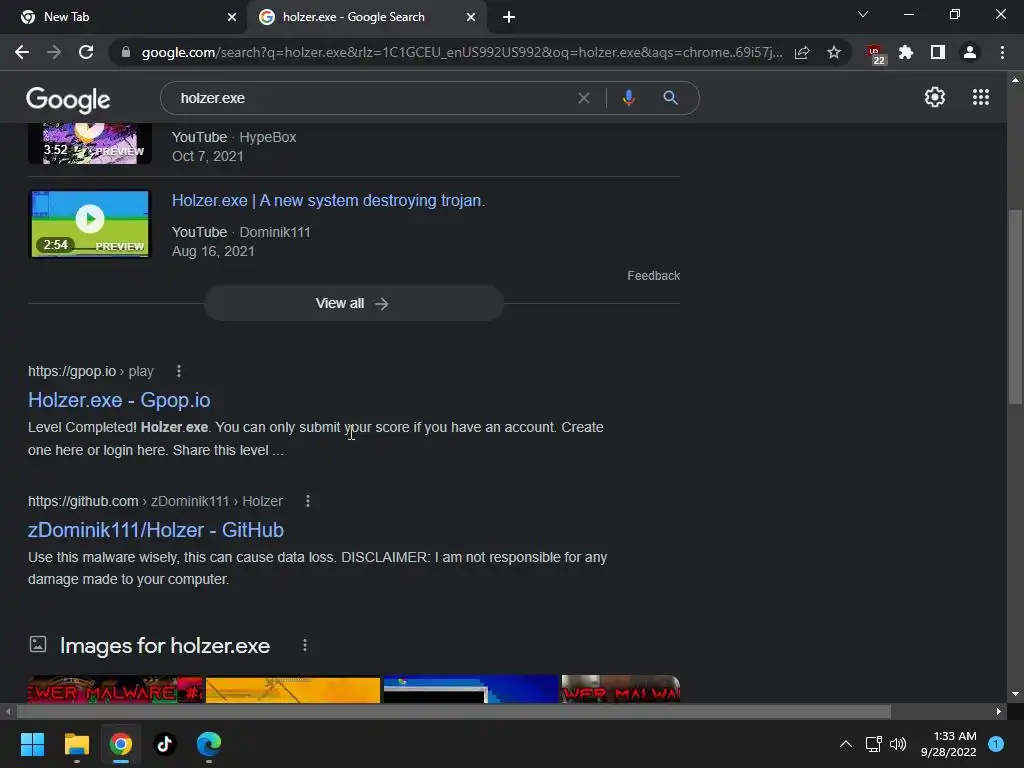Start voice search with microphone
The width and height of the screenshot is (1024, 768).
pos(628,98)
